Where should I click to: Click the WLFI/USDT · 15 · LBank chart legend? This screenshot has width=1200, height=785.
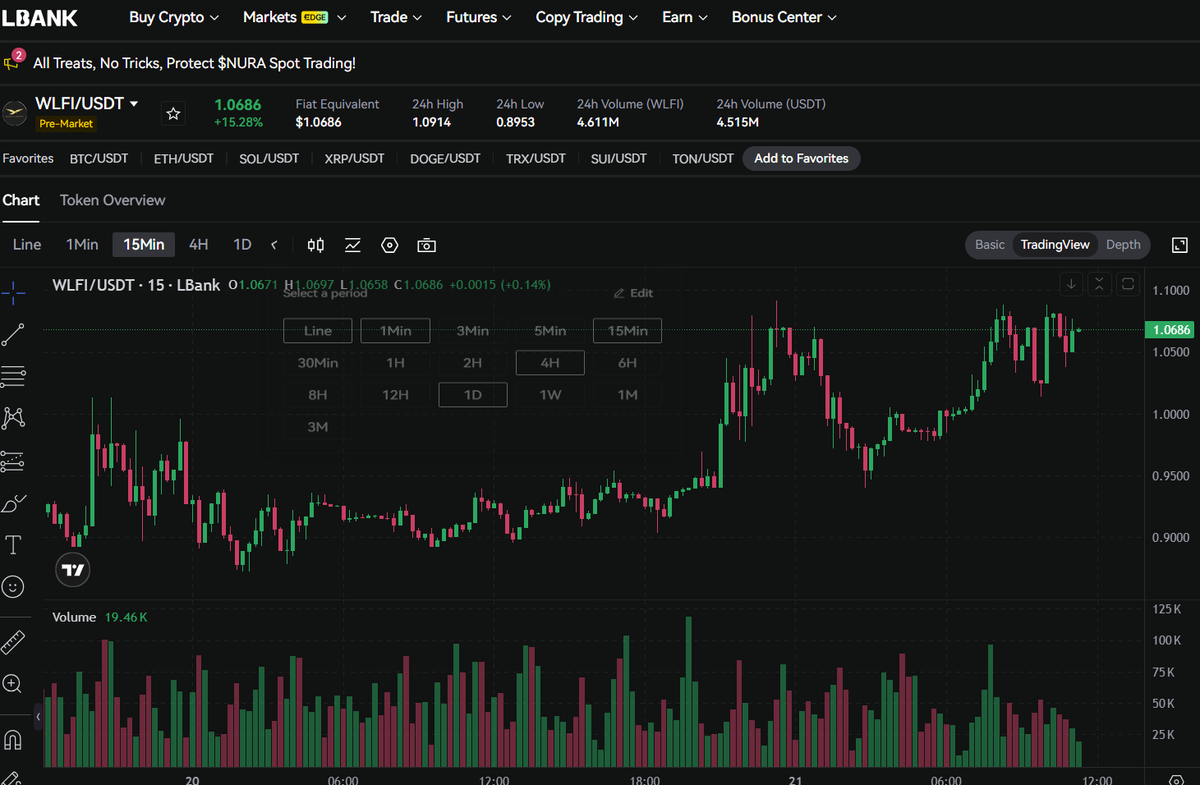point(136,285)
